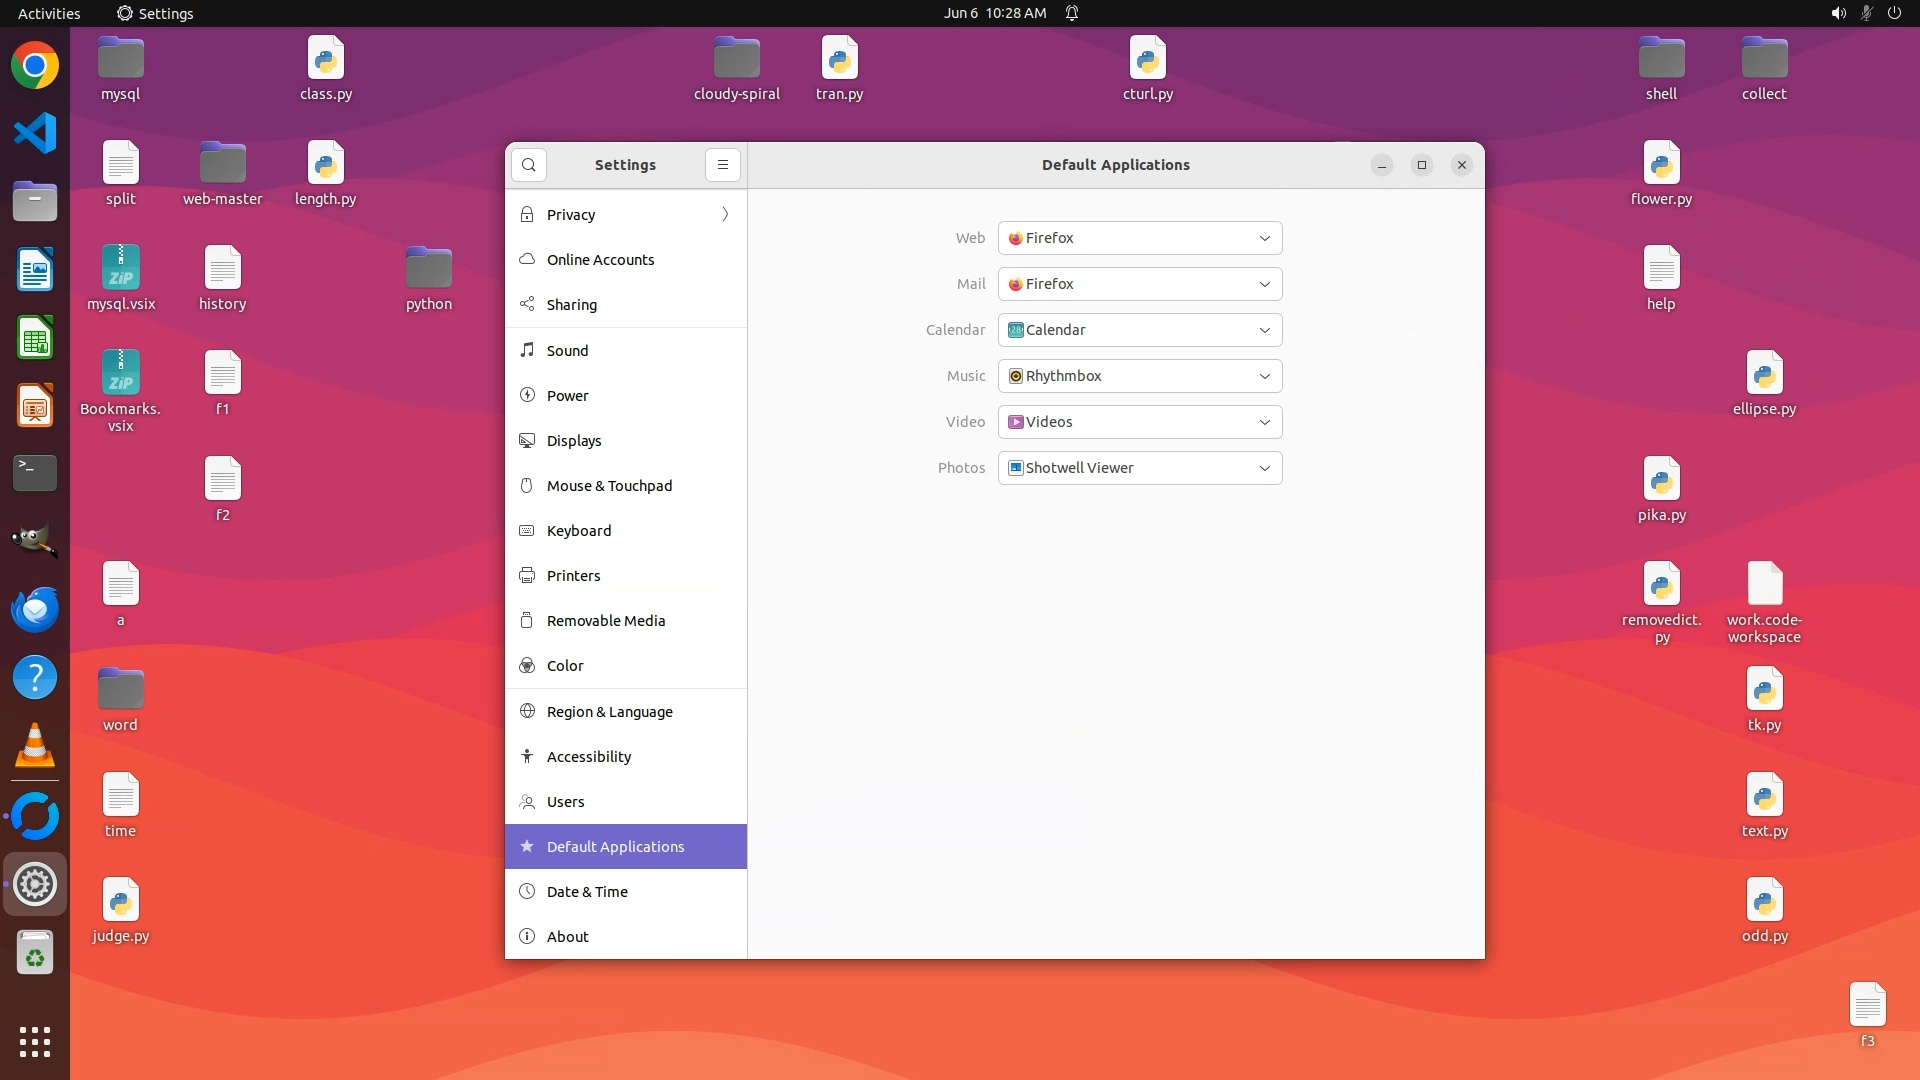Launch Visual Studio Code from the dock
The width and height of the screenshot is (1920, 1080).
pyautogui.click(x=35, y=133)
